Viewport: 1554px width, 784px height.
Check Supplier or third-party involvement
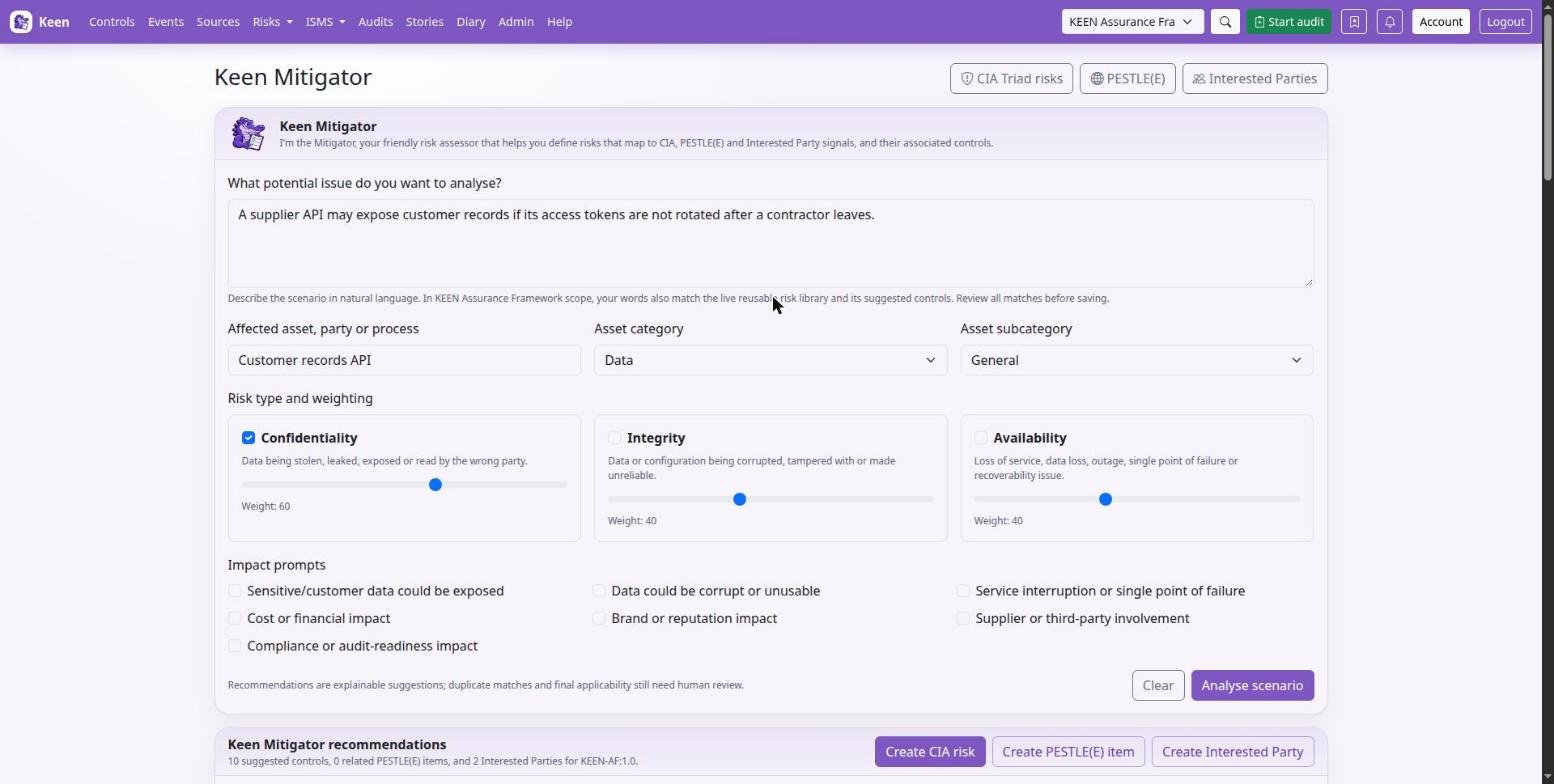click(963, 618)
